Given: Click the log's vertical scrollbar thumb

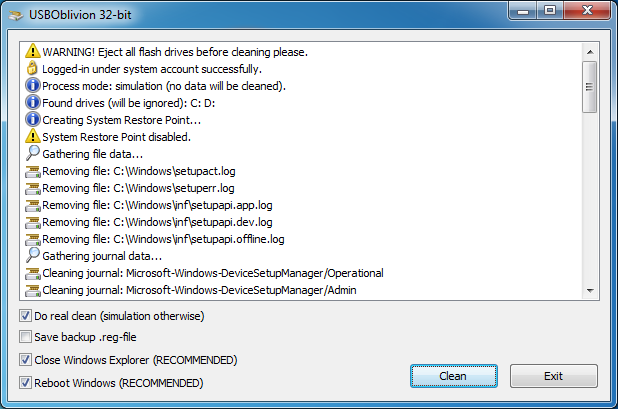Looking at the screenshot, I should (589, 90).
